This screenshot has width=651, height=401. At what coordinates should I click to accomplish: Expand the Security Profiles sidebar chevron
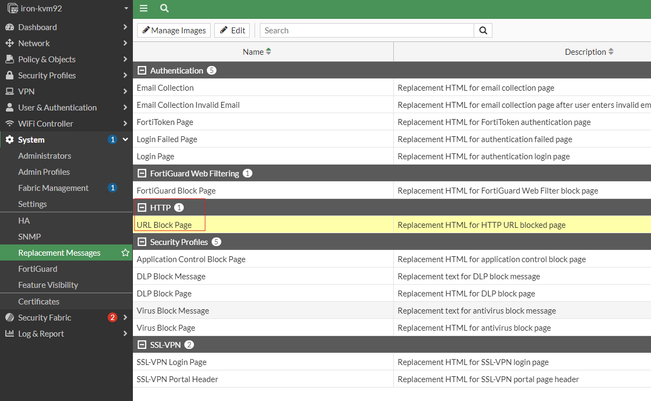pyautogui.click(x=125, y=75)
